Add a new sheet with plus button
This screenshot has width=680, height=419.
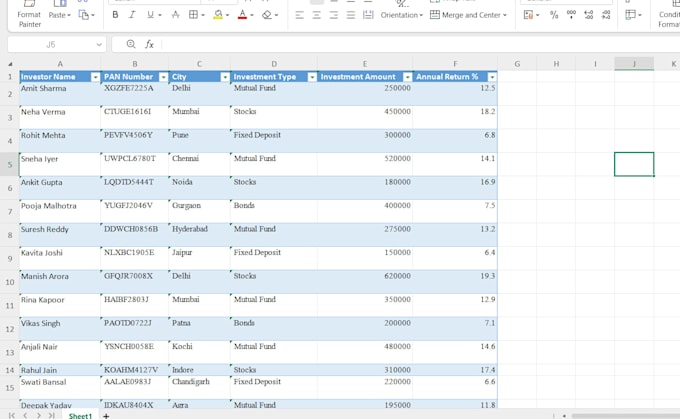tap(106, 416)
